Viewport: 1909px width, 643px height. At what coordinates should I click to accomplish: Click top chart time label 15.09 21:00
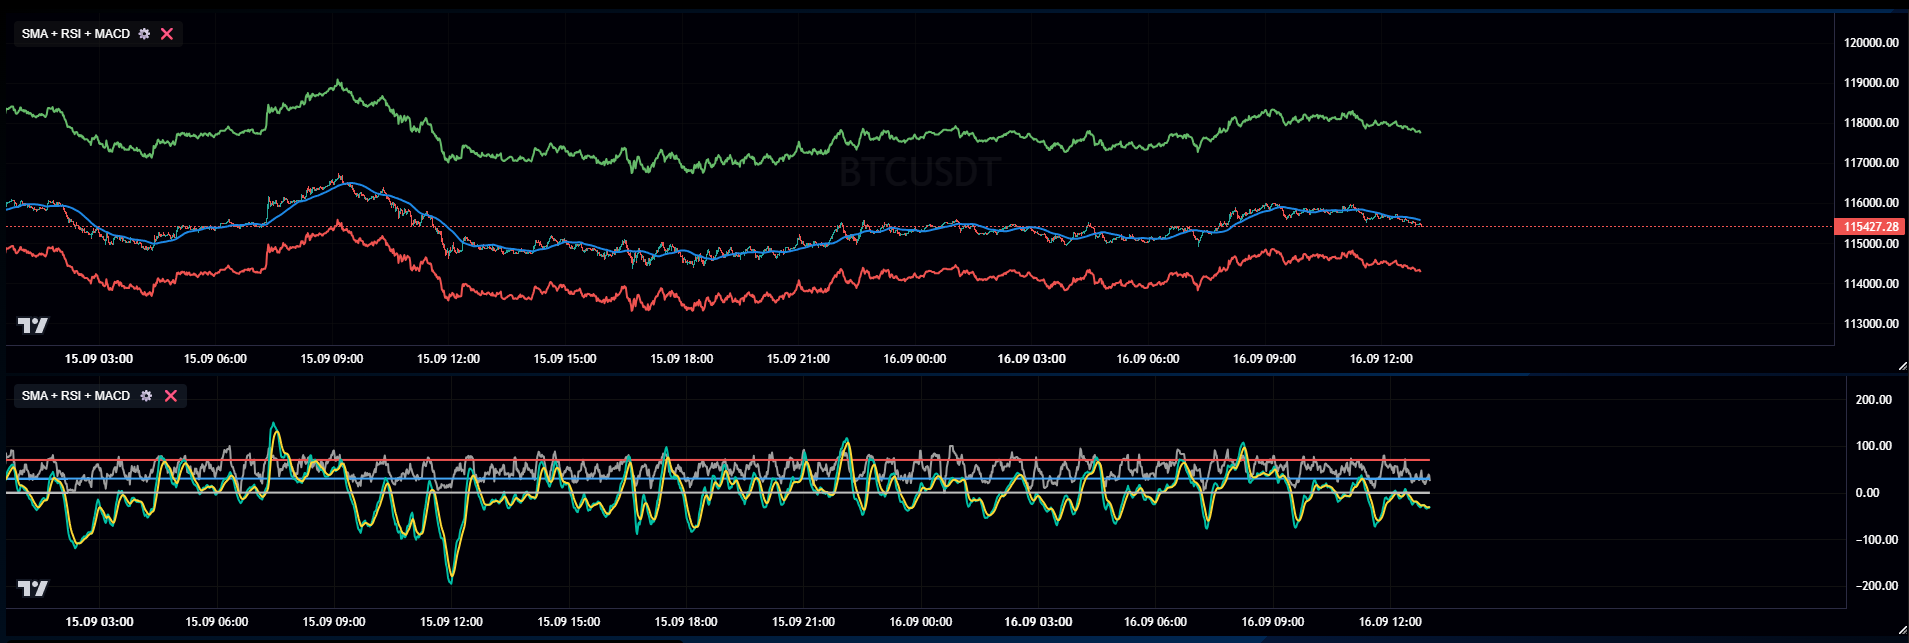coord(798,359)
